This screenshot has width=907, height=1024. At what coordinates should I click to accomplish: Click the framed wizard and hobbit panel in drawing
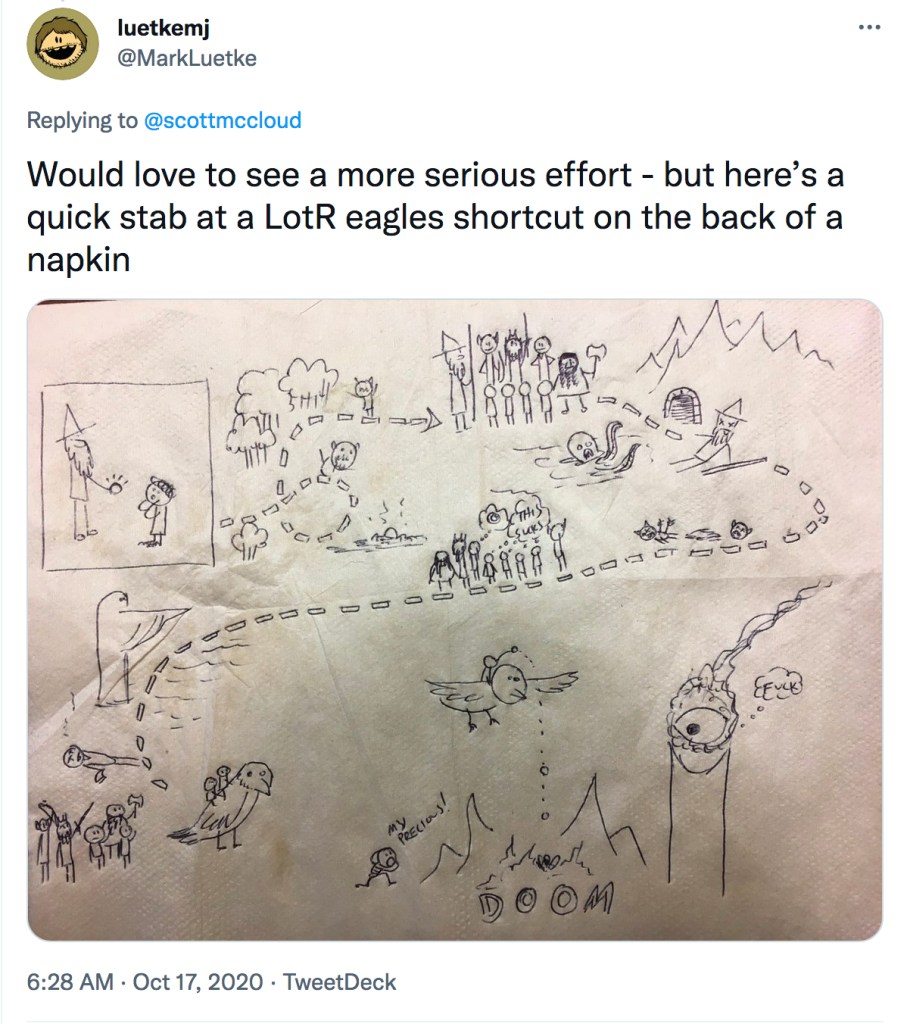click(127, 473)
